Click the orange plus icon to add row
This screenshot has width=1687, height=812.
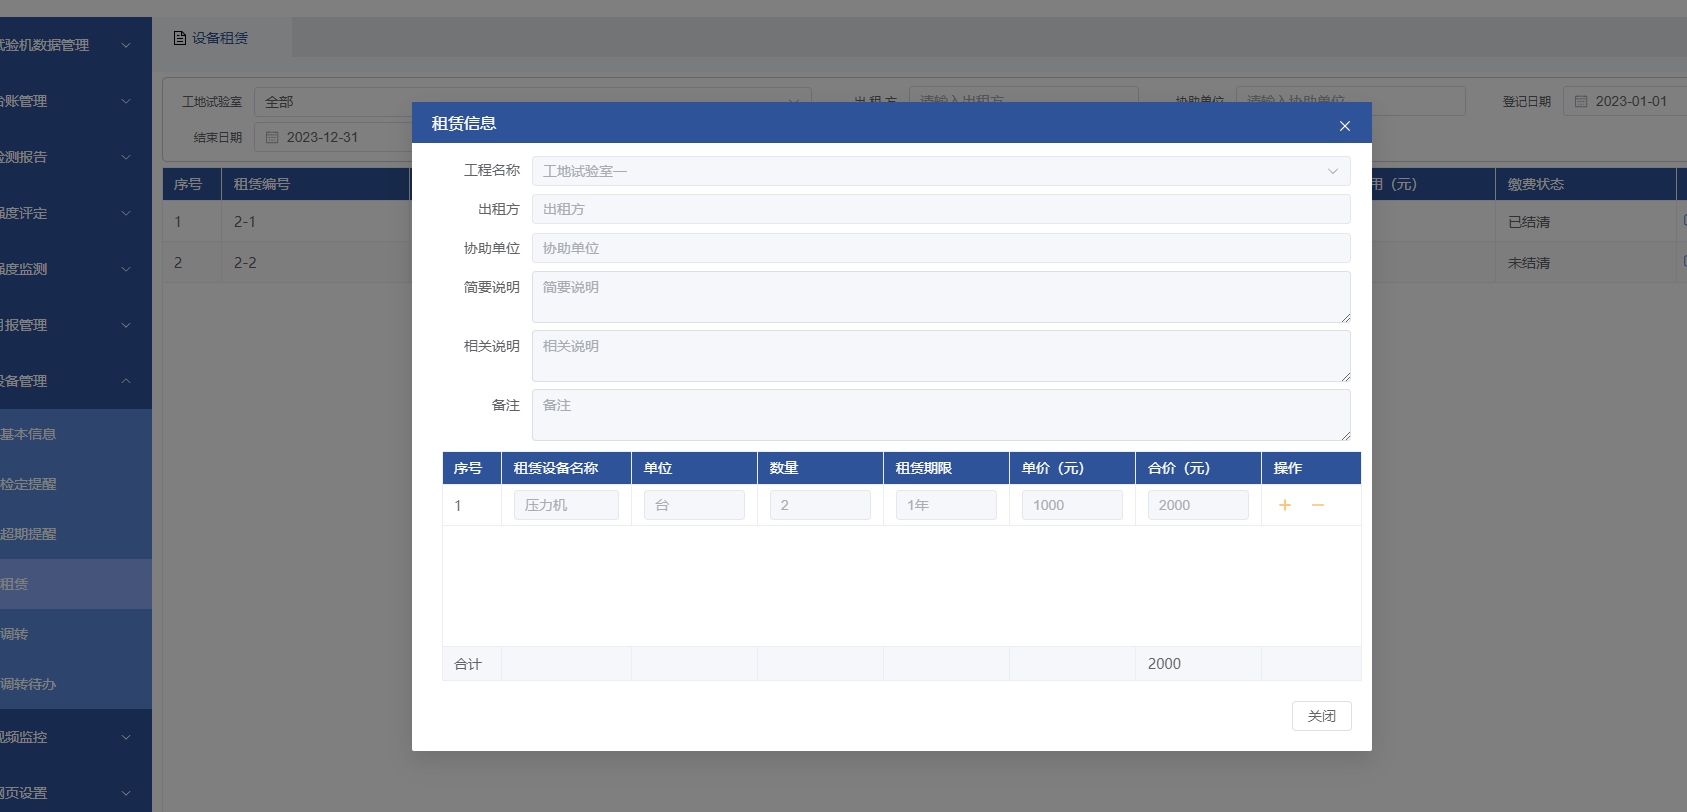click(x=1285, y=505)
